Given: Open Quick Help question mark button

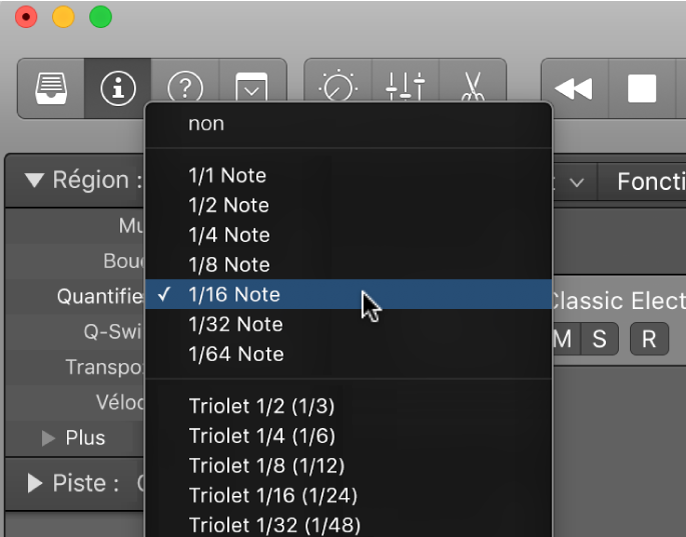Looking at the screenshot, I should click(x=185, y=87).
